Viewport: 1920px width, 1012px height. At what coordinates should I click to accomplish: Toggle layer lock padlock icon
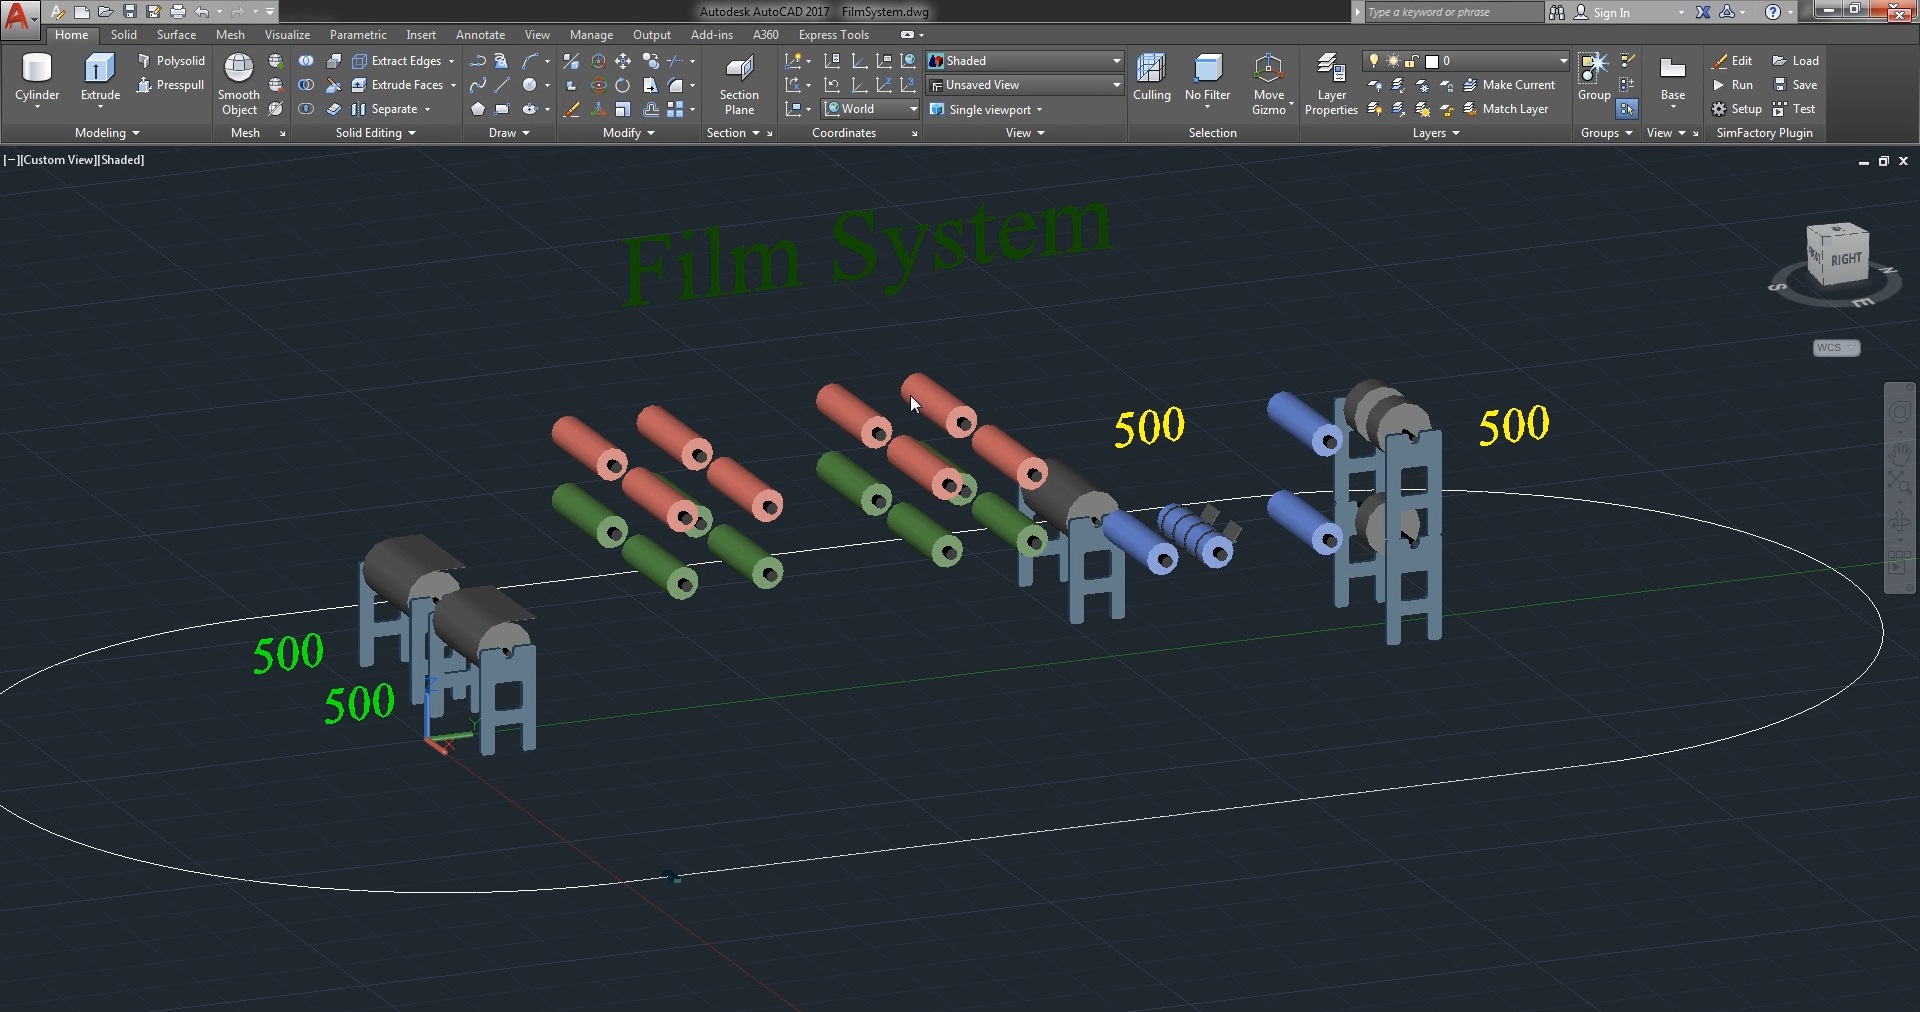(x=1411, y=61)
